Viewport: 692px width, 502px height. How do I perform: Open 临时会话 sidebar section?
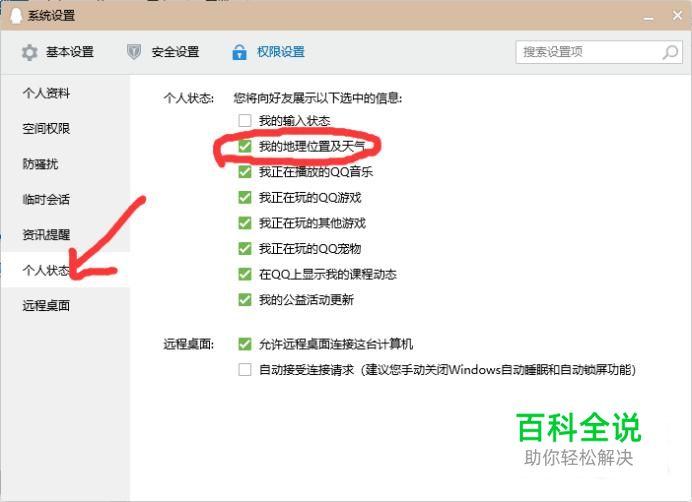(65, 199)
